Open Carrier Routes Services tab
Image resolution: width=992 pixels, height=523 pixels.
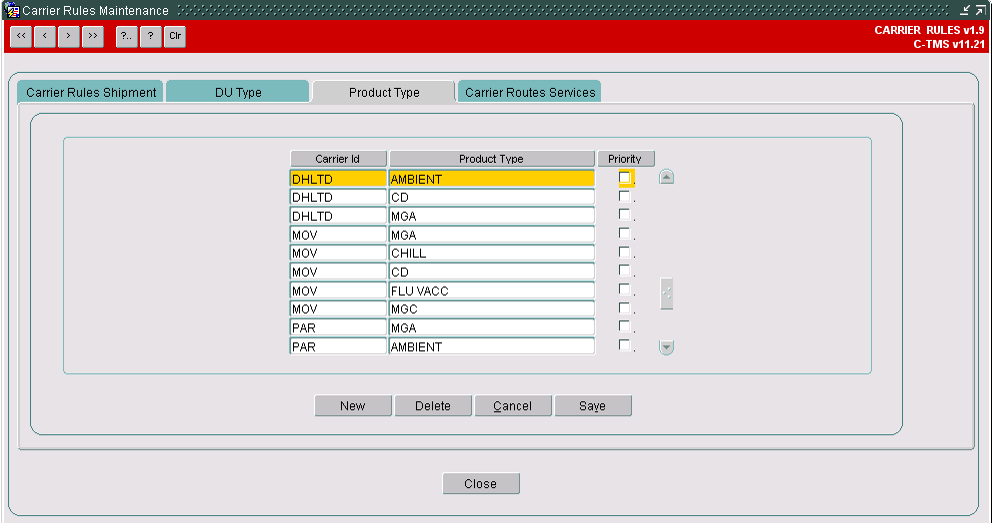coord(530,92)
